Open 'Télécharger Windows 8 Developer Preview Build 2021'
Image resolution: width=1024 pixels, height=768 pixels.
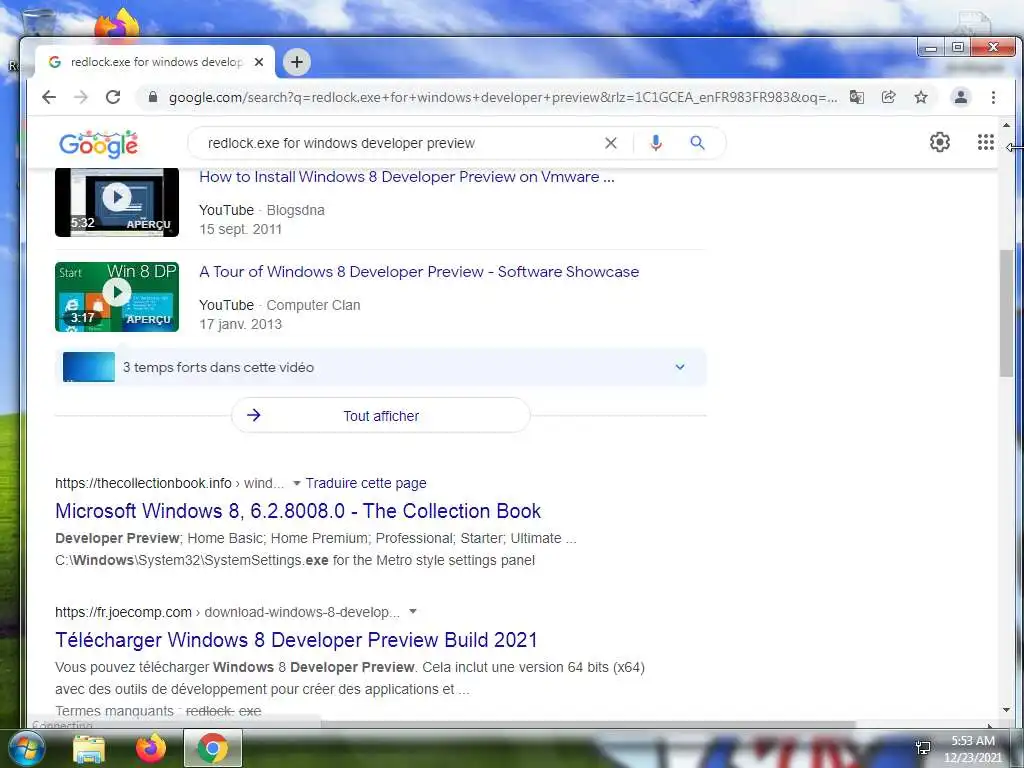tap(296, 640)
